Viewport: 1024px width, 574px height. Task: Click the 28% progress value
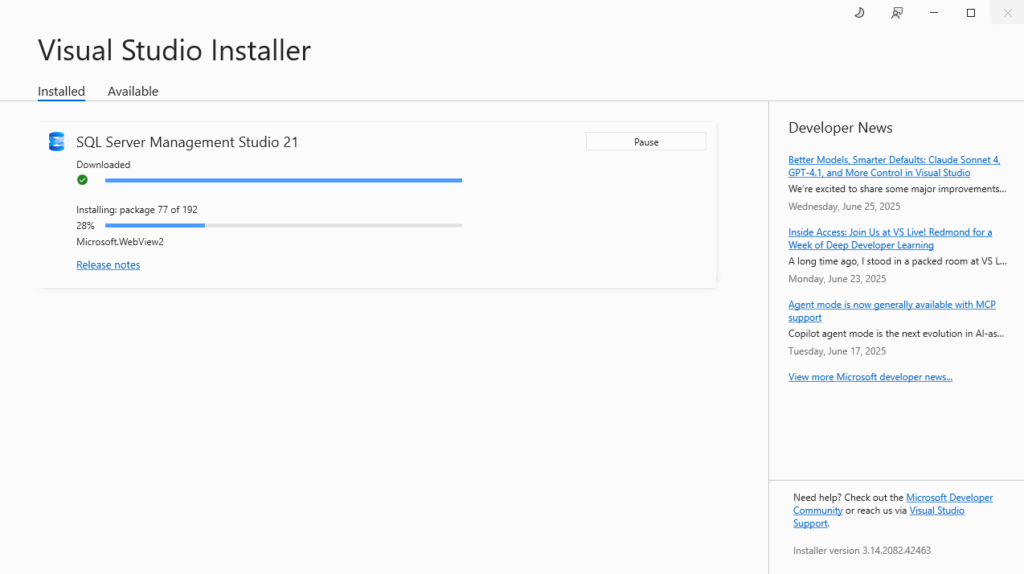86,226
